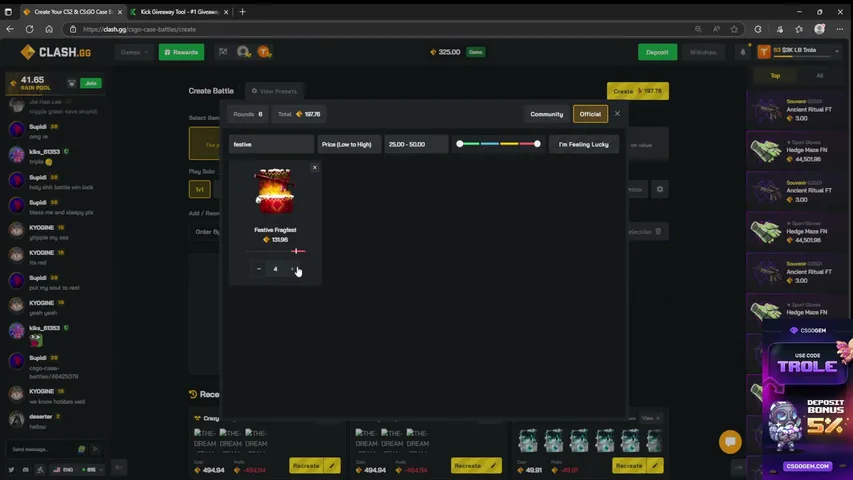This screenshot has height=480, width=853.
Task: Switch to Kick Giveaway Tool browser tab
Action: pos(180,11)
